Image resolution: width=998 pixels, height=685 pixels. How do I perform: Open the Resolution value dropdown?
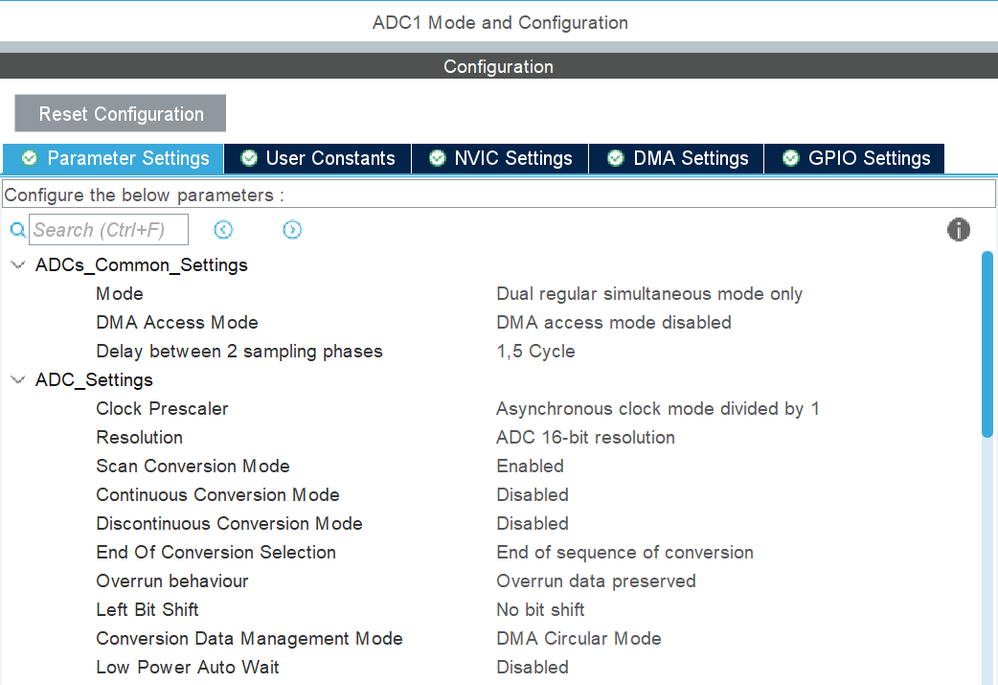click(x=585, y=437)
